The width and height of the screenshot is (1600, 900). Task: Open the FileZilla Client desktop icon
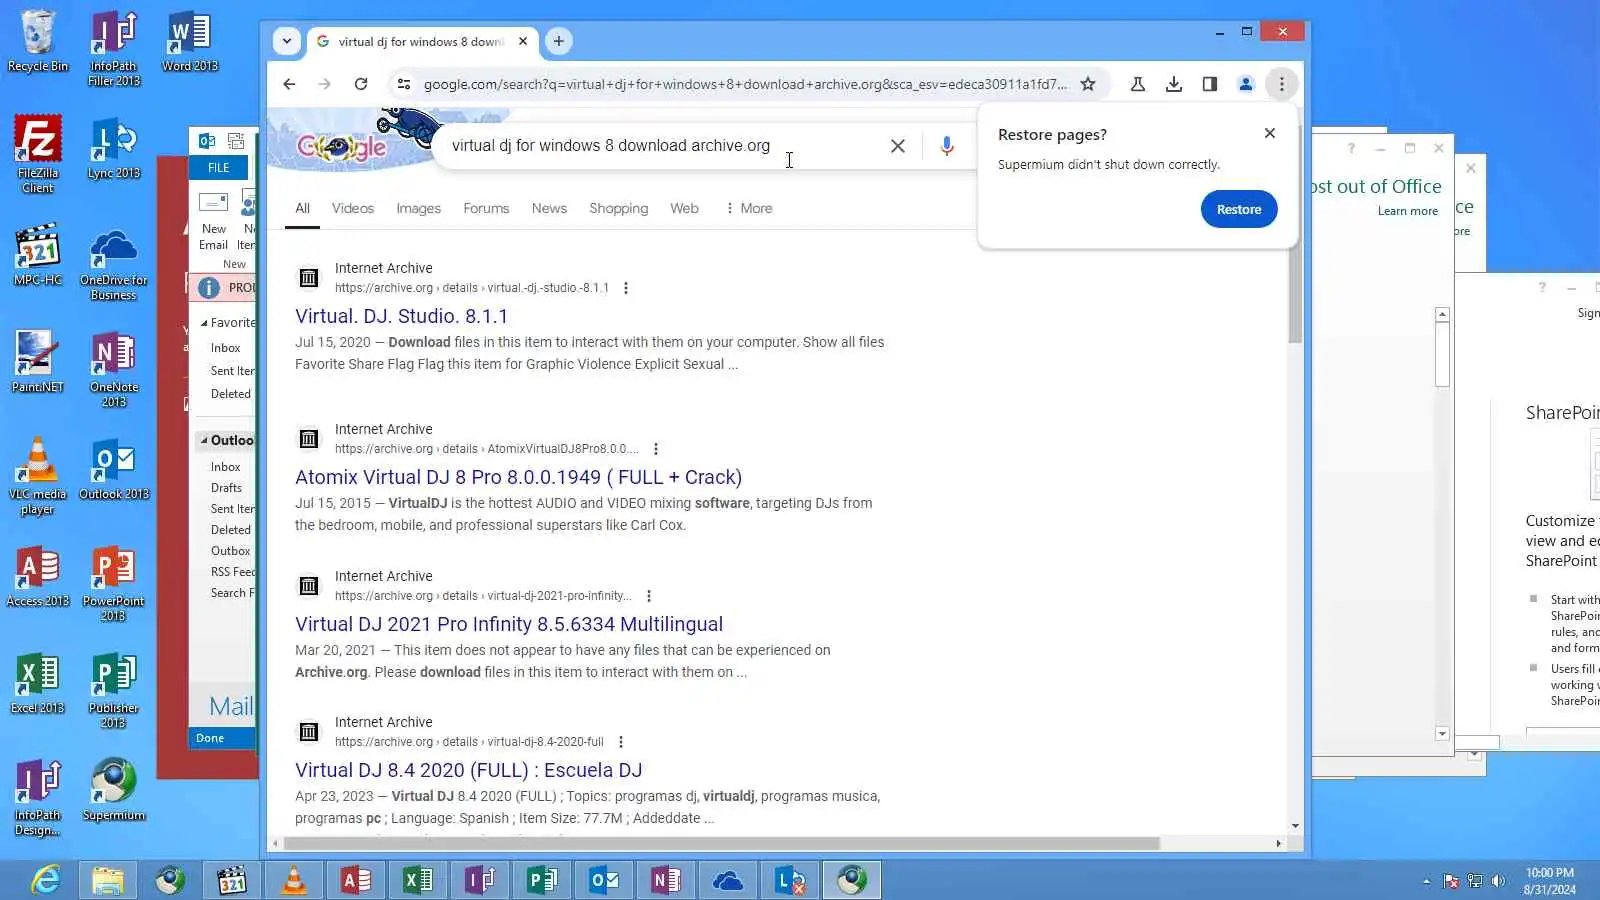[x=38, y=153]
